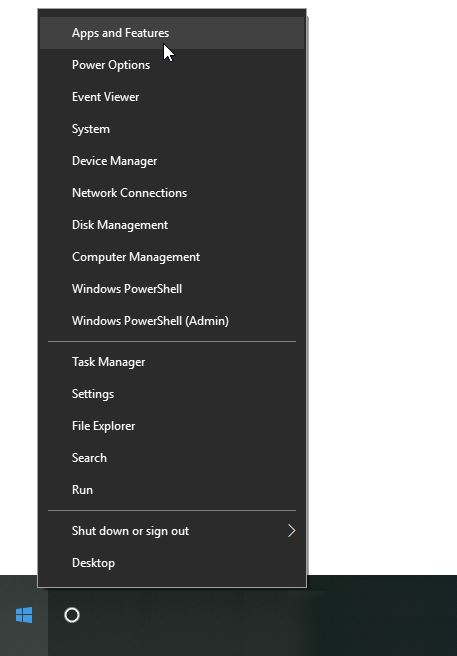This screenshot has height=656, width=457.
Task: Open Device Manager
Action: [x=172, y=161]
